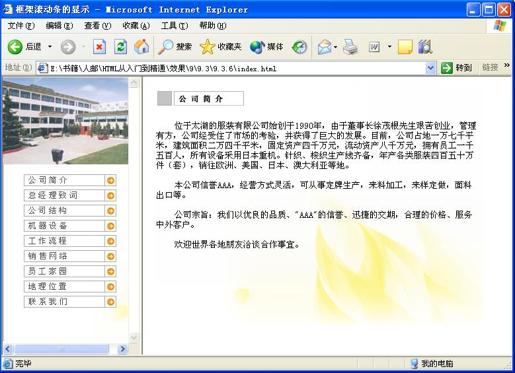Stop loading with the red X icon
The image size is (515, 373).
click(x=99, y=47)
